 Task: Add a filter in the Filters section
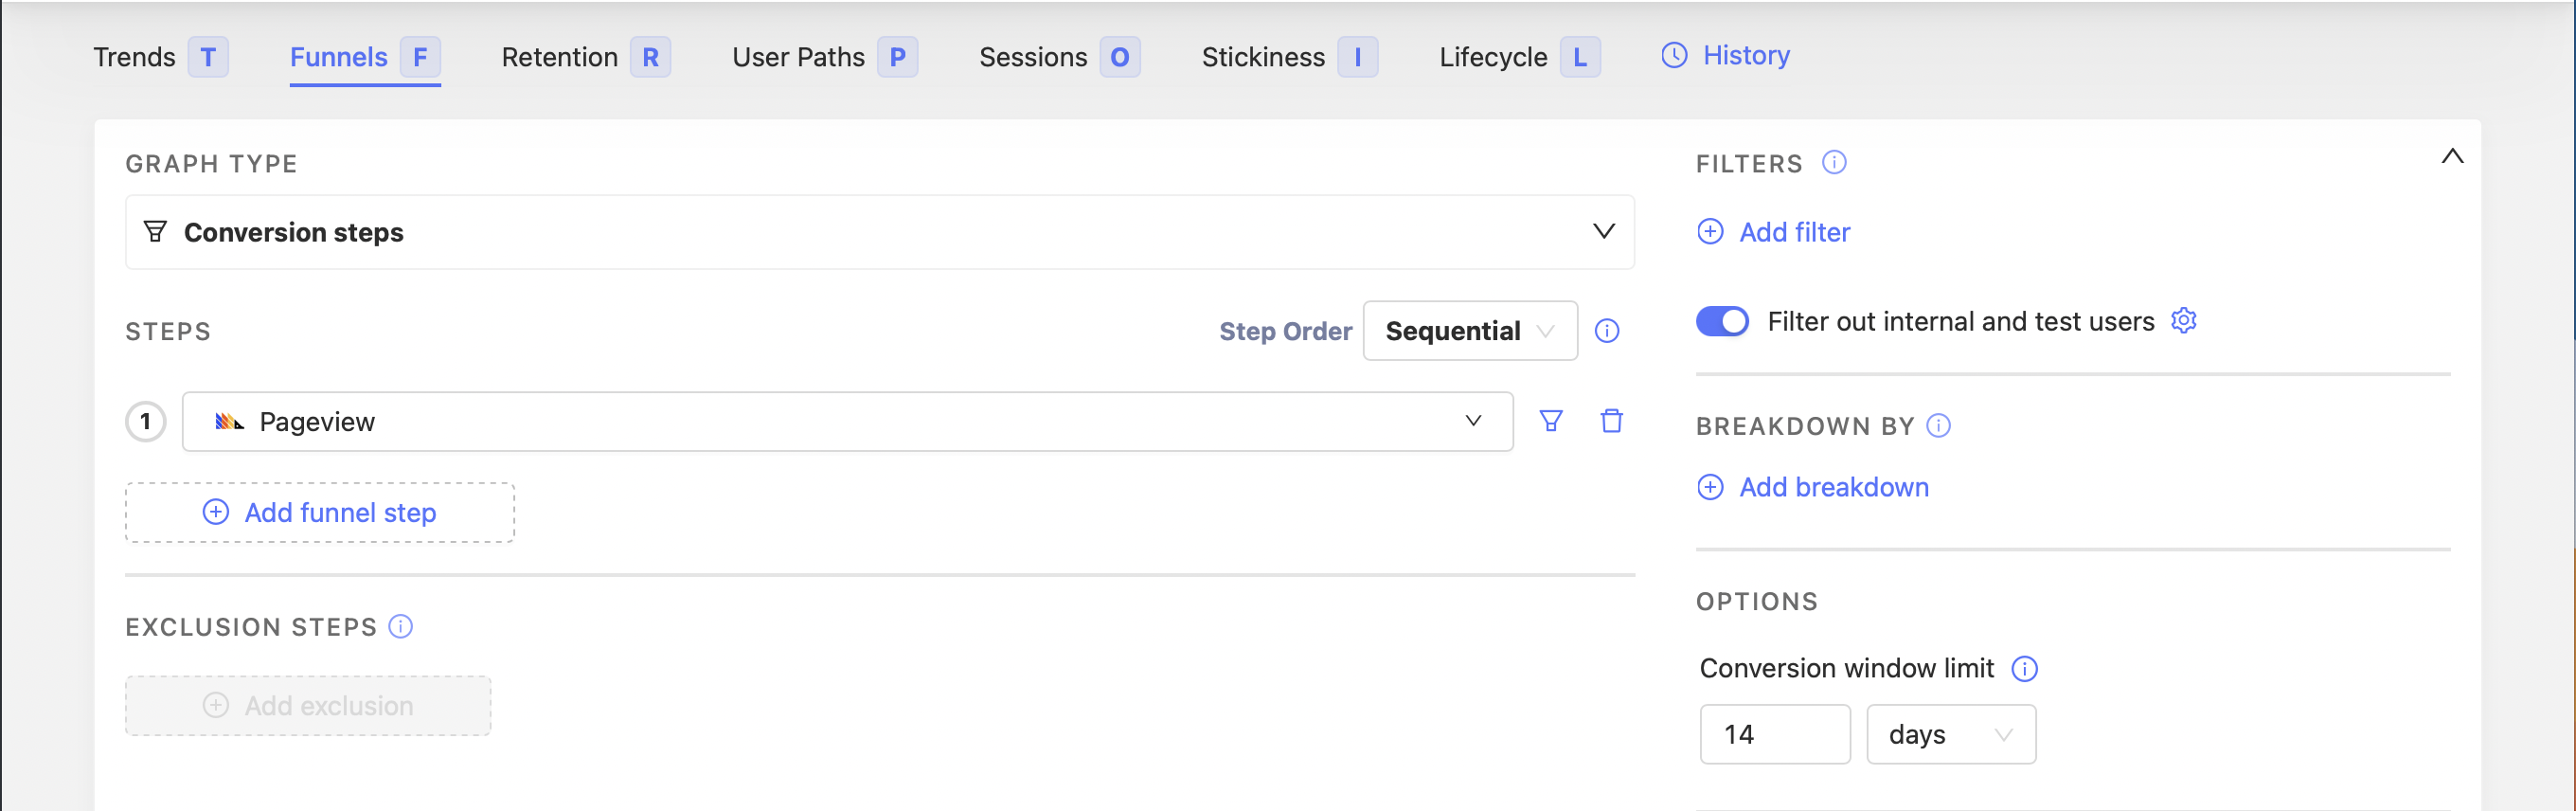tap(1773, 231)
